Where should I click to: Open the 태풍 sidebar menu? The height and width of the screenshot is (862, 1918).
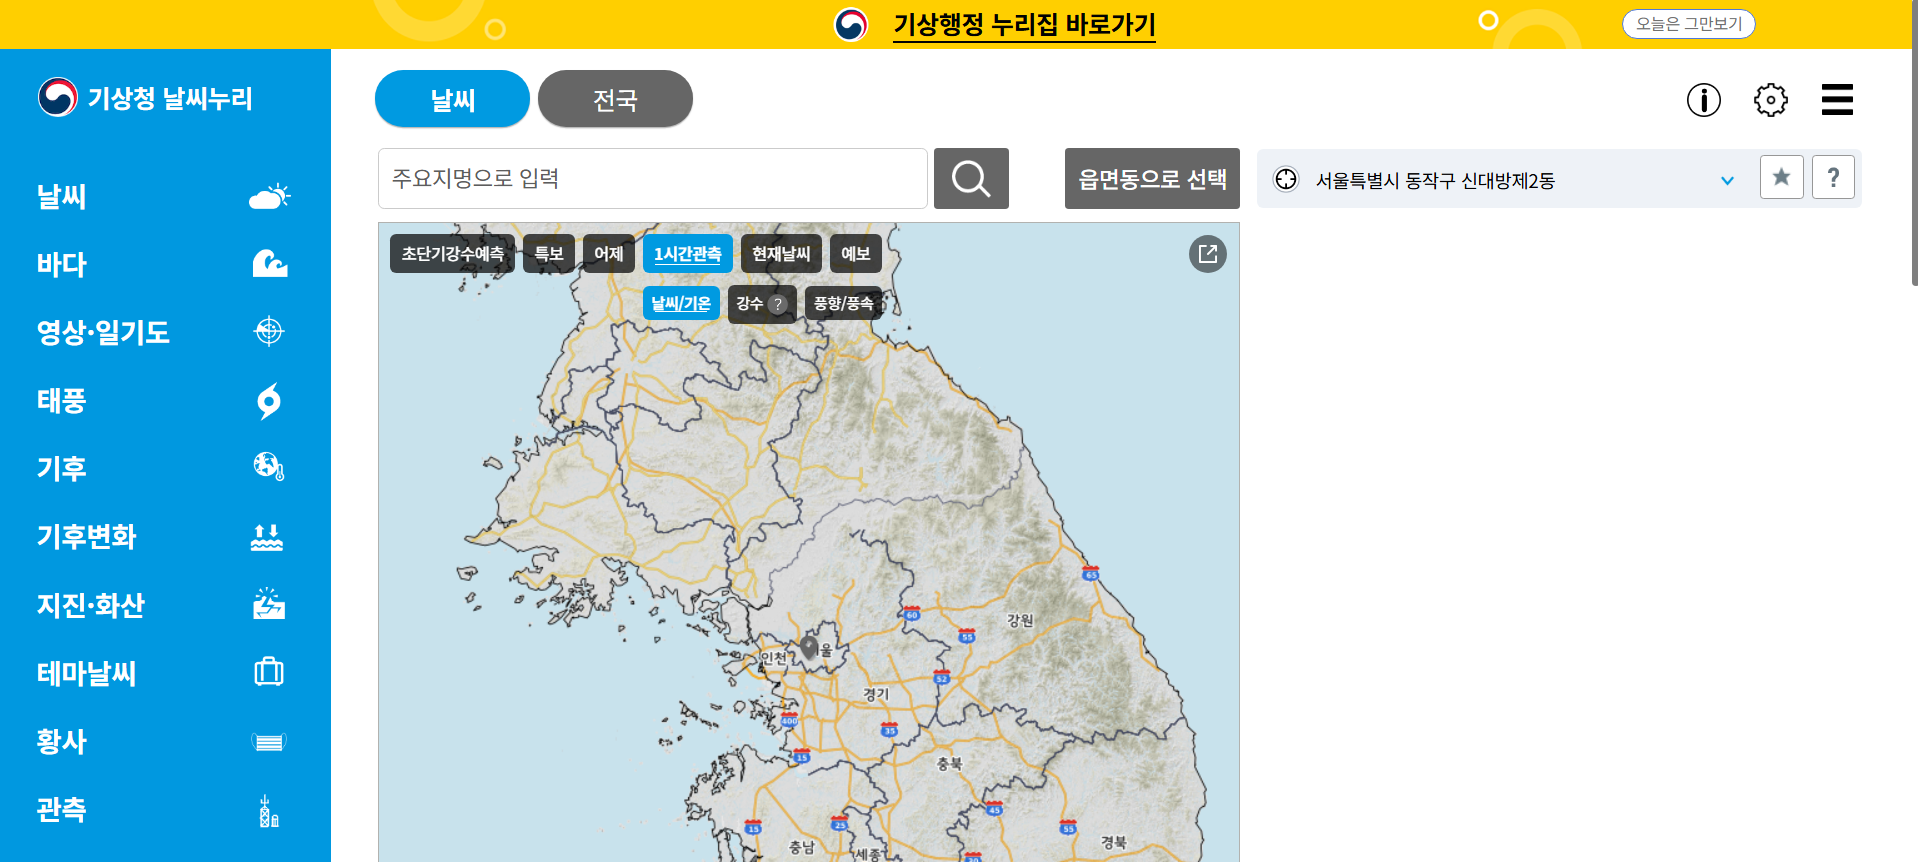click(x=62, y=400)
